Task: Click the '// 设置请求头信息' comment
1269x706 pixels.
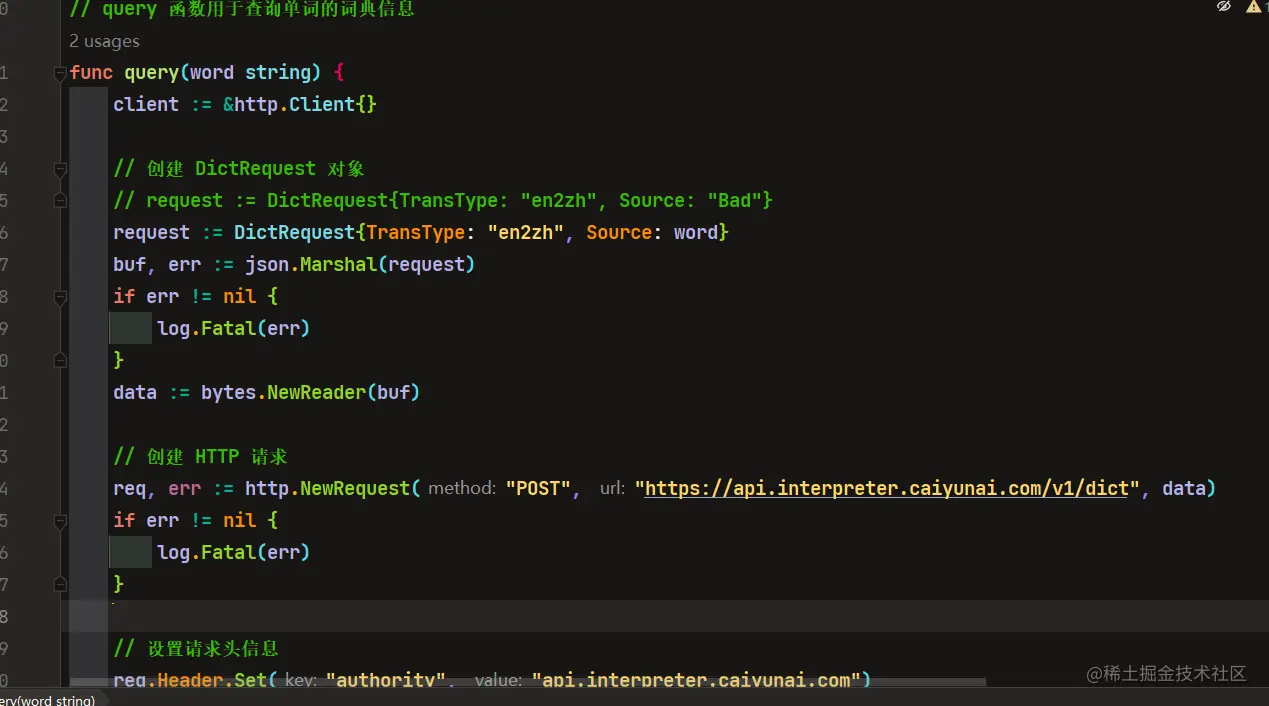Action: click(x=196, y=648)
